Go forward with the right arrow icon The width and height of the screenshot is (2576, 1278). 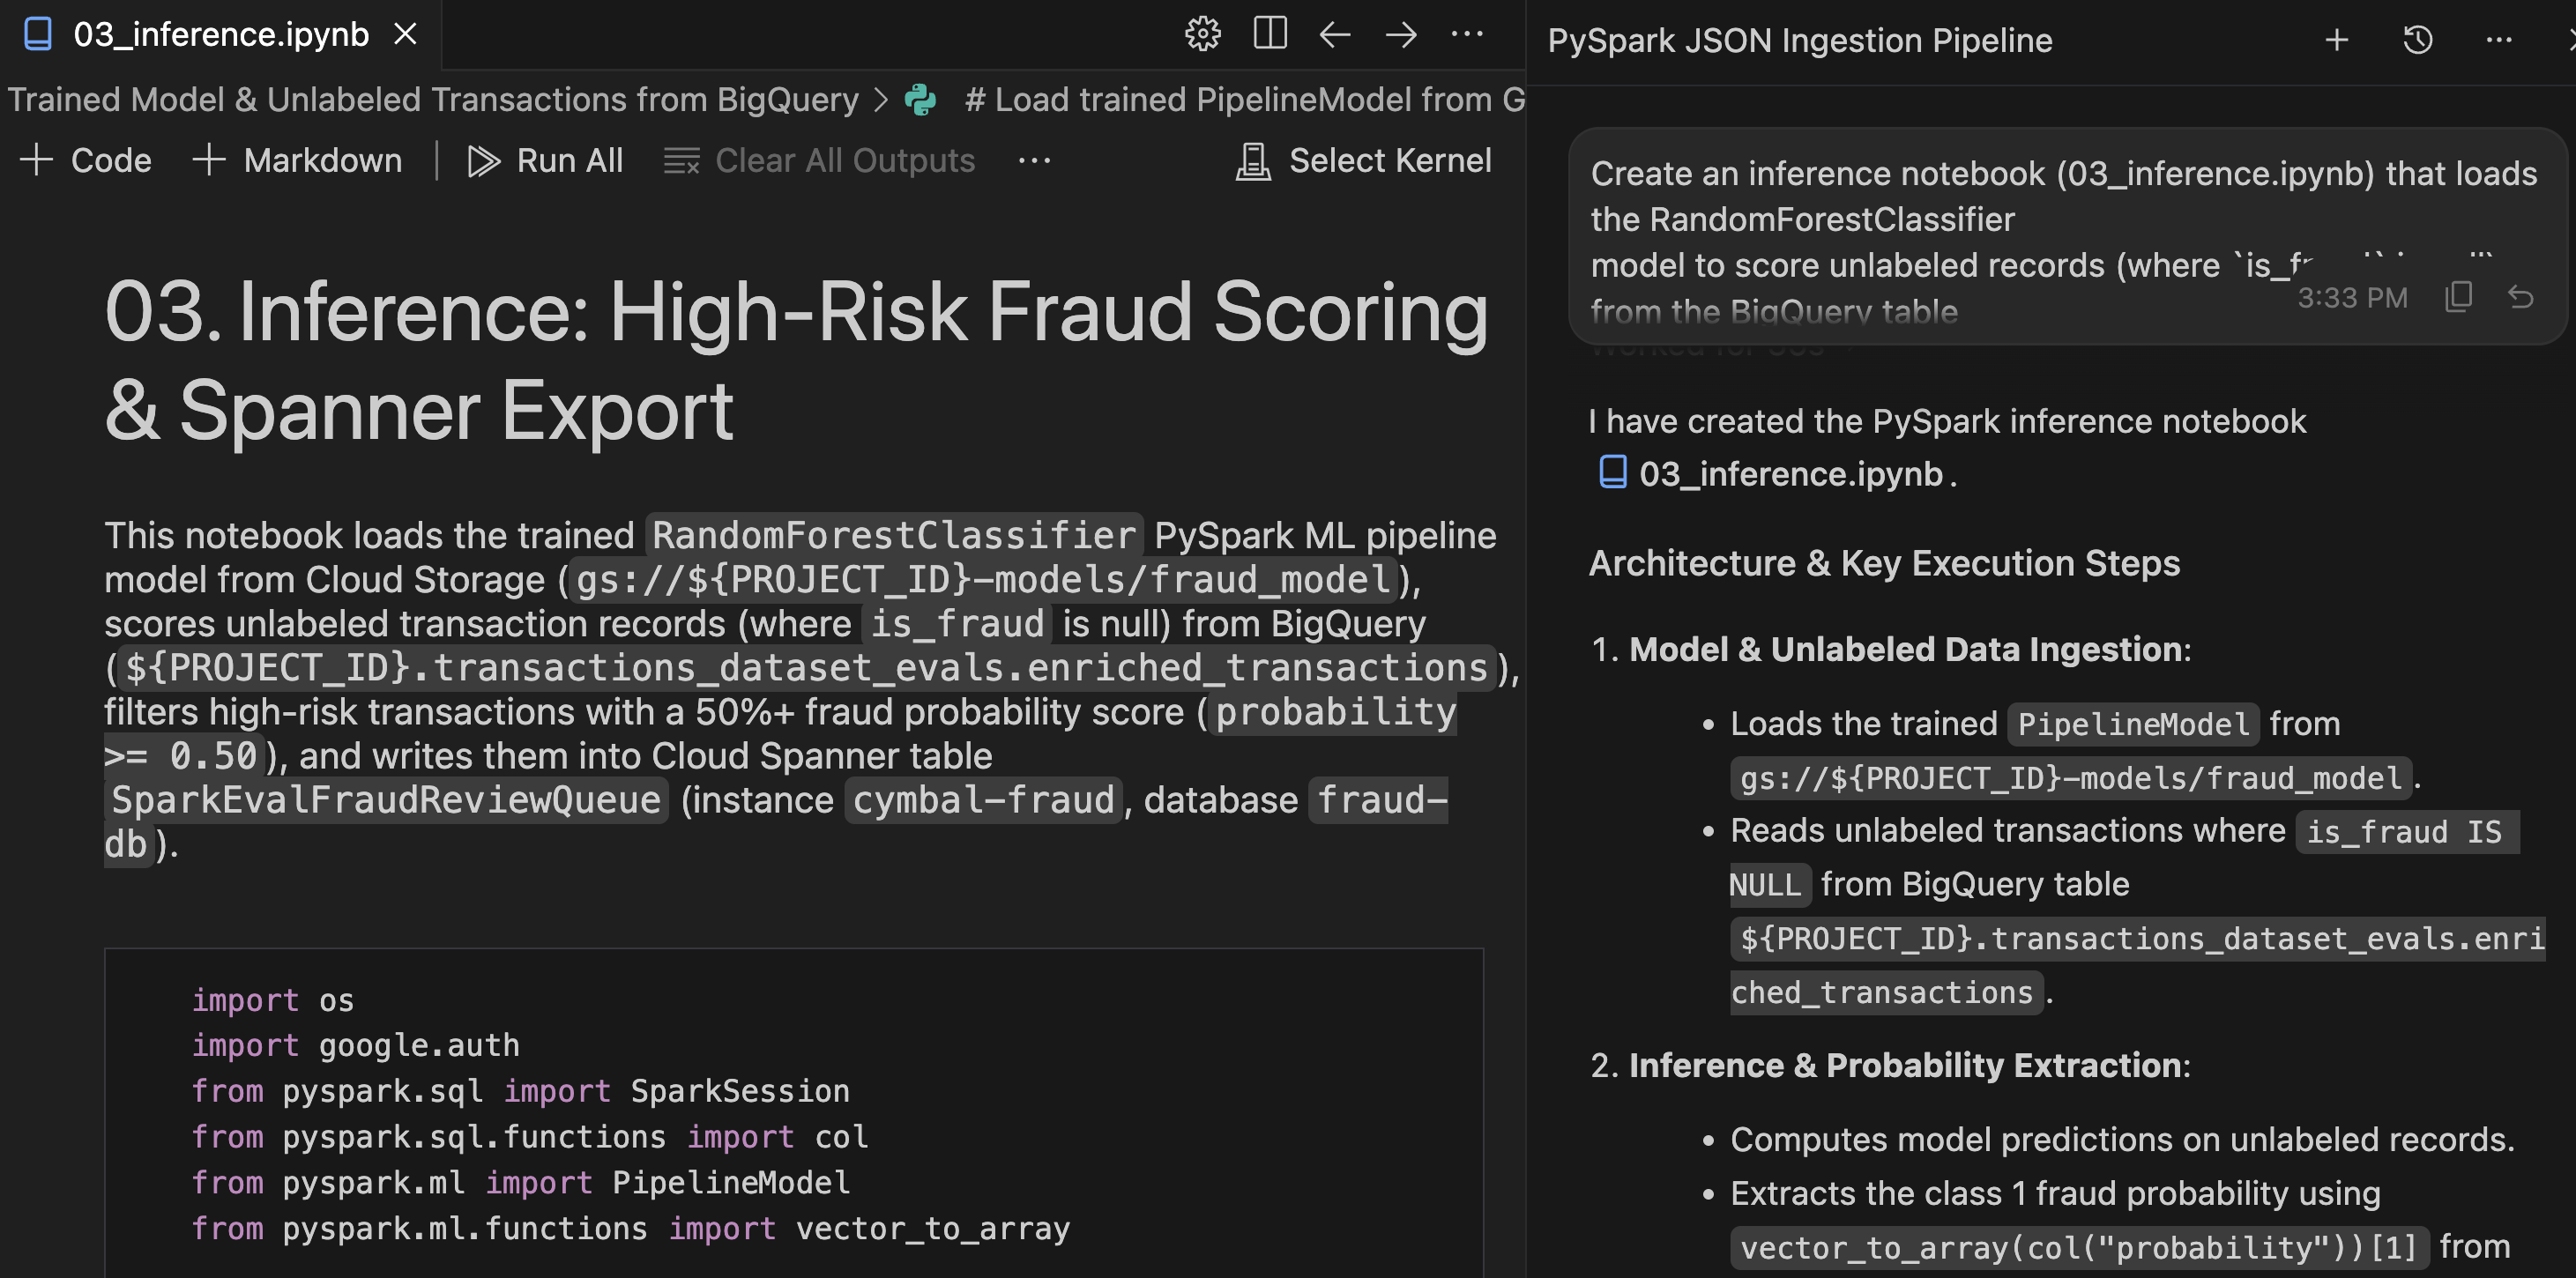pos(1401,35)
